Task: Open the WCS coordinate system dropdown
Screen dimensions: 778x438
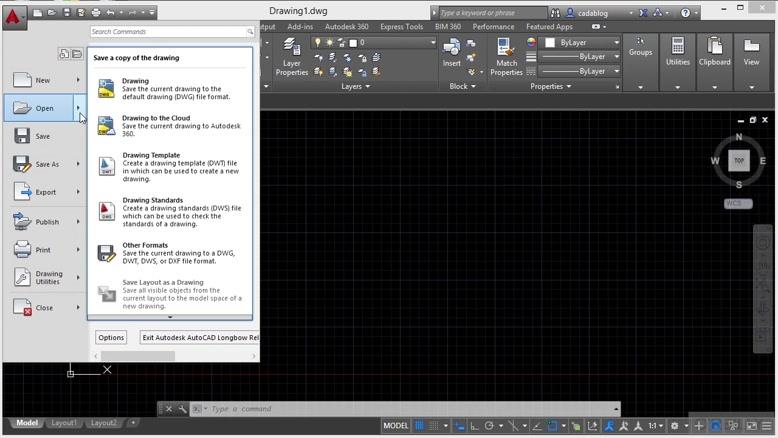Action: 738,203
